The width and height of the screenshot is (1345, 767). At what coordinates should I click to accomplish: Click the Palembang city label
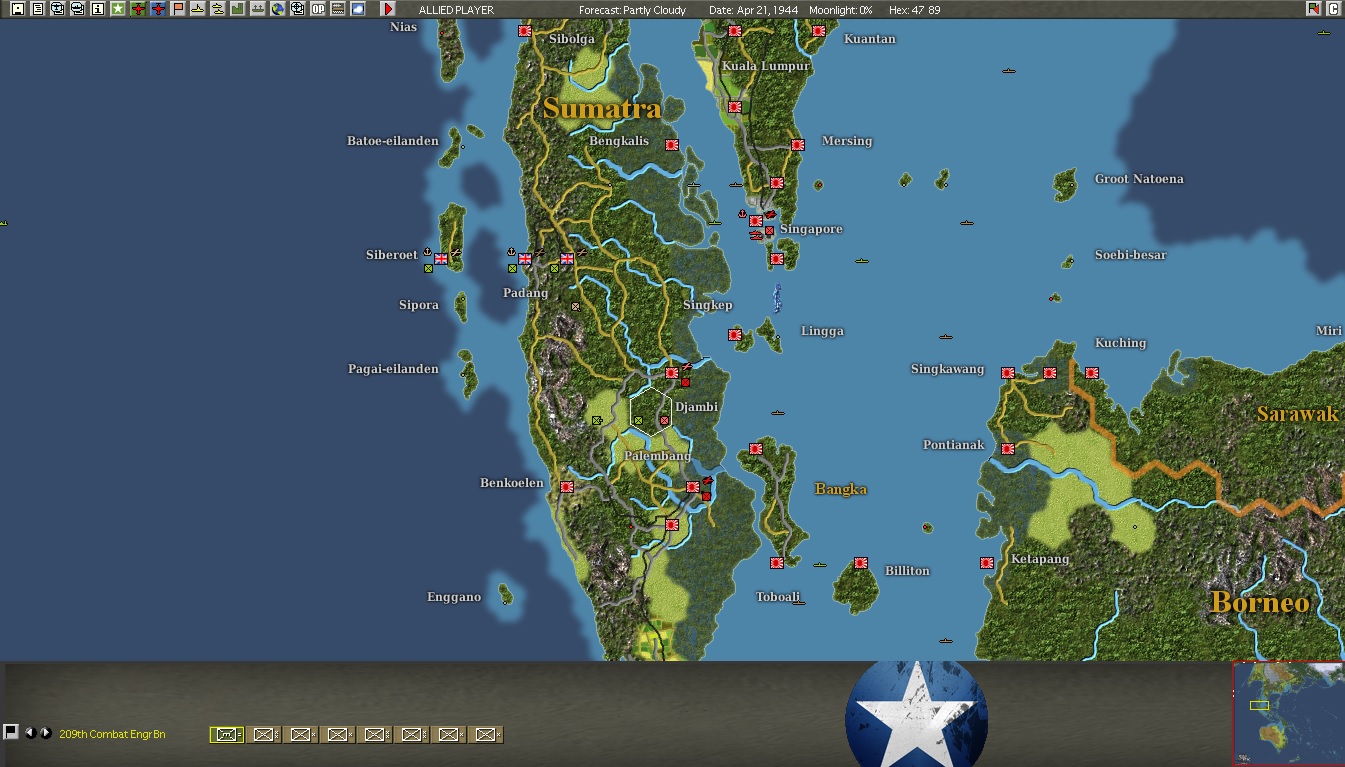click(x=658, y=456)
